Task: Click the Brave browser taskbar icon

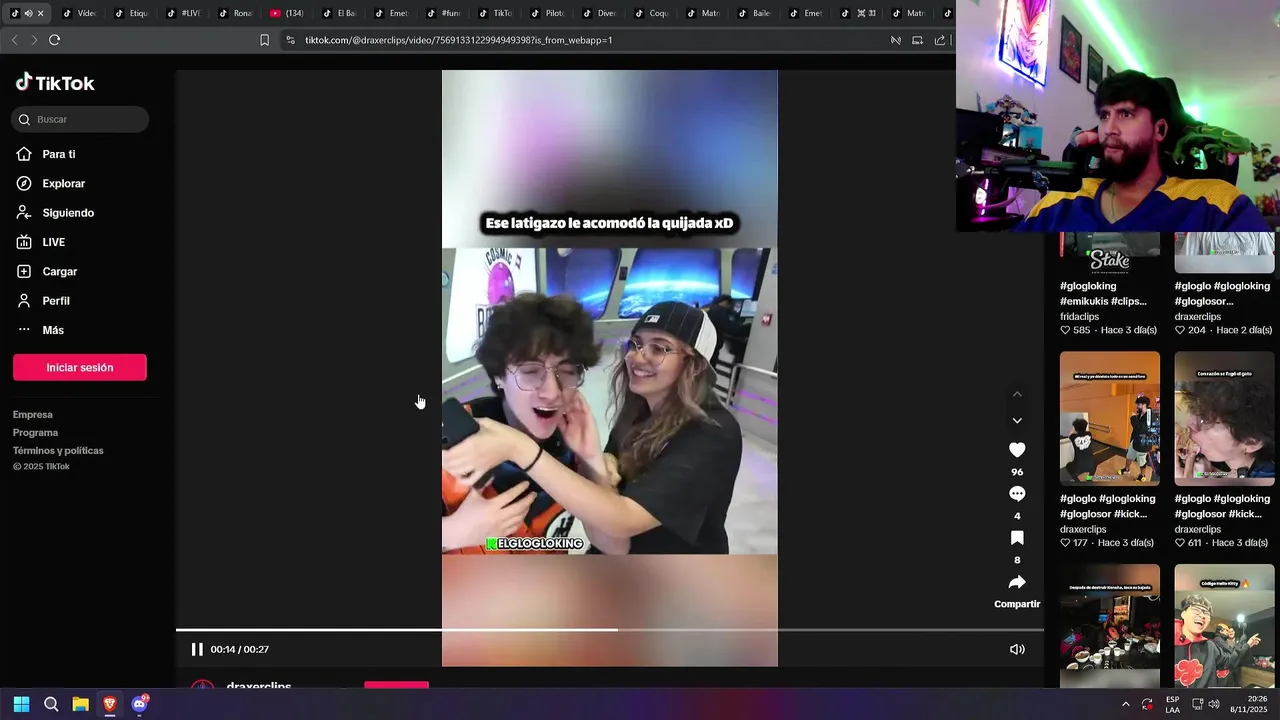Action: point(110,704)
